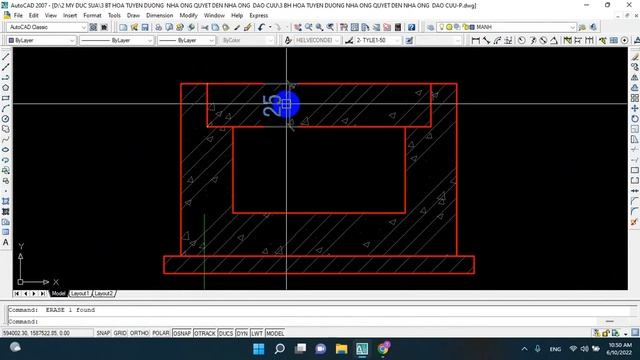Click the Undo arrow icon
Screen dimensions: 640x360
pos(262,27)
